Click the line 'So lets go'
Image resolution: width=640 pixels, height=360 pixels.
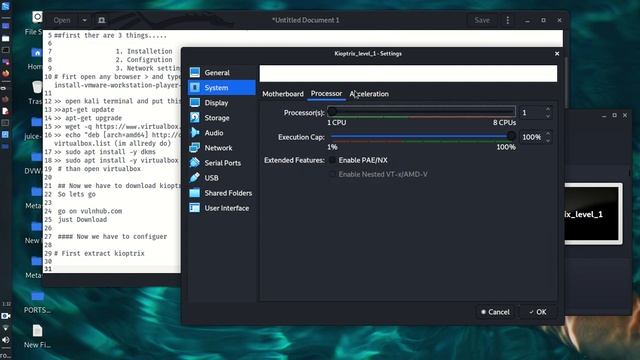tap(76, 194)
